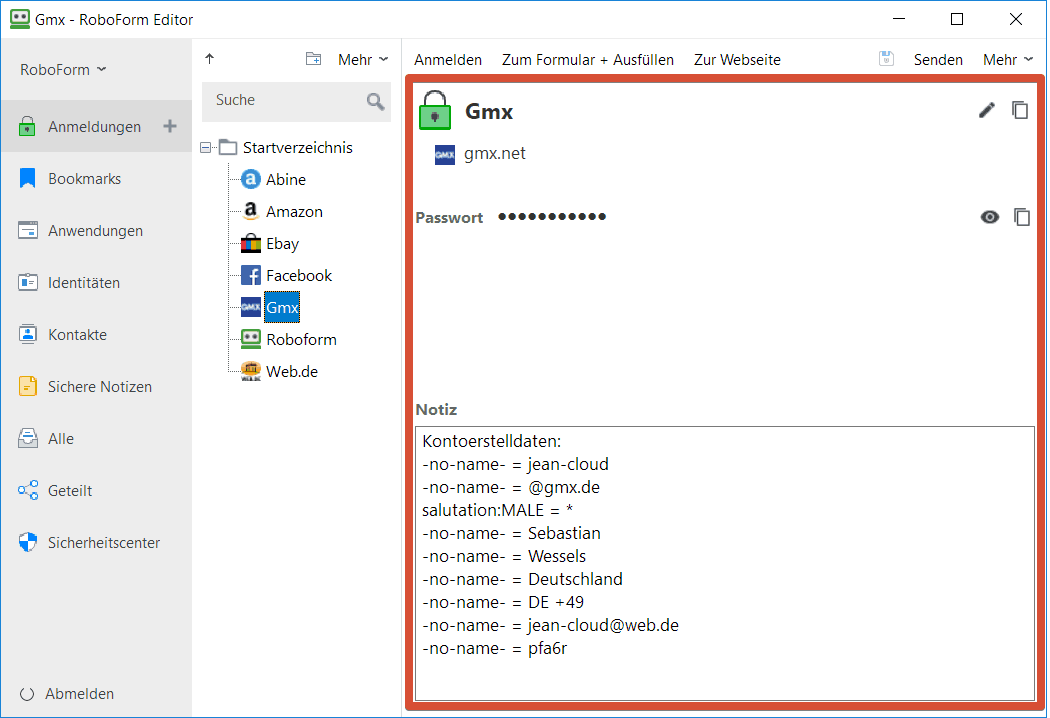
Task: Select the Abine login entry
Action: (x=286, y=180)
